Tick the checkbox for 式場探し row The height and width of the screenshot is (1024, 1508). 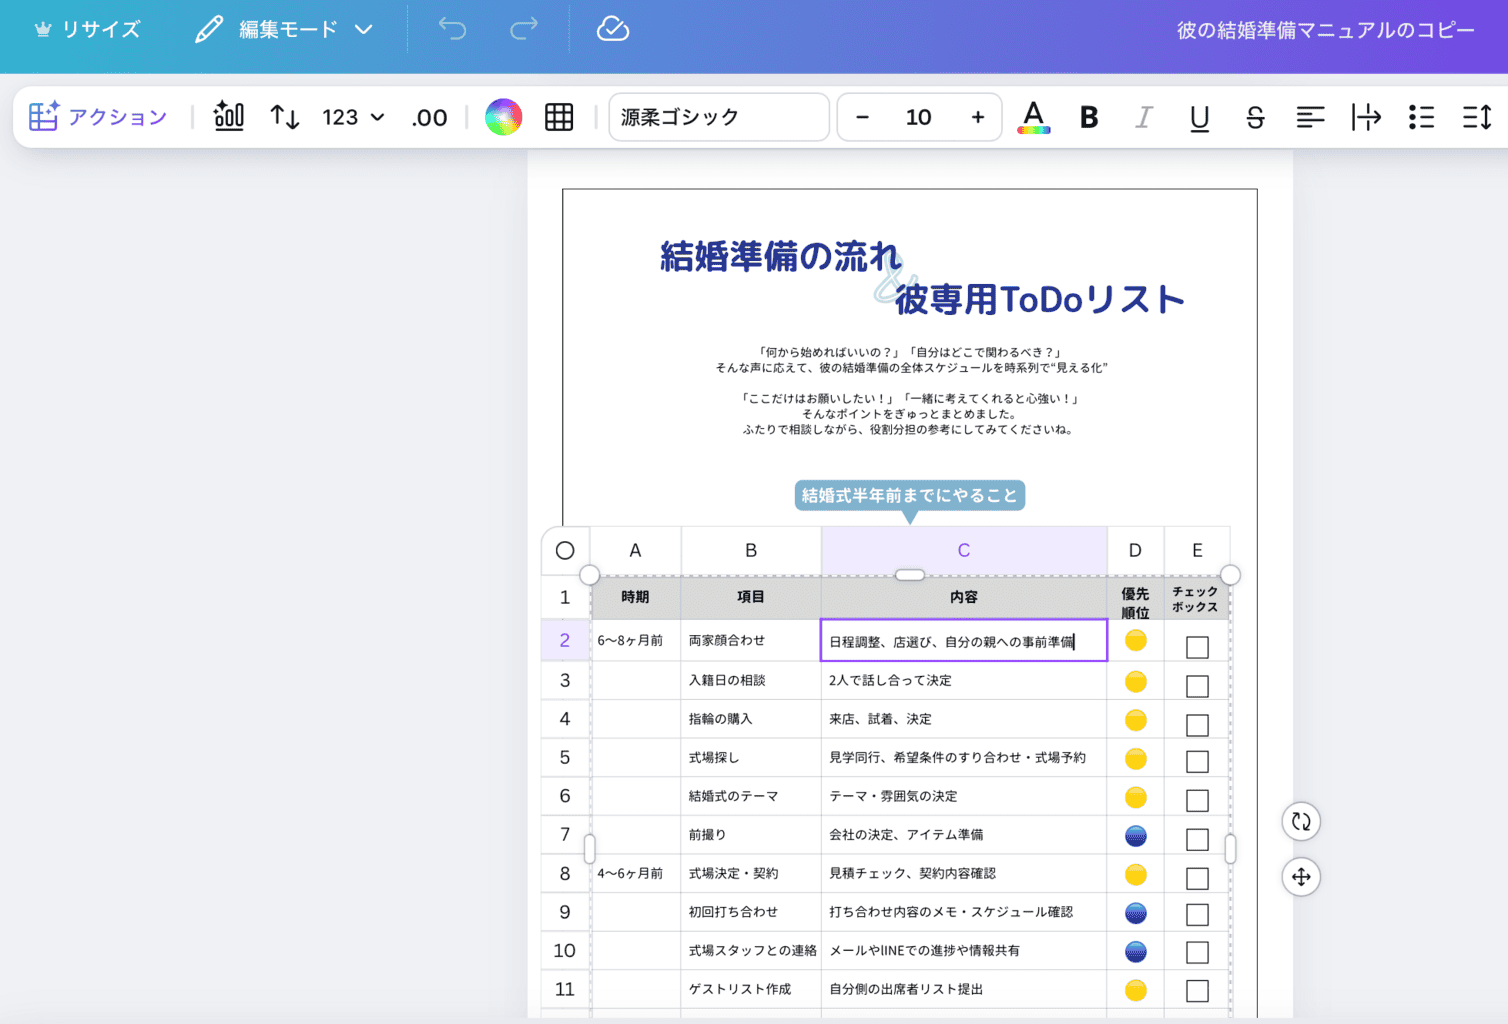tap(1197, 762)
